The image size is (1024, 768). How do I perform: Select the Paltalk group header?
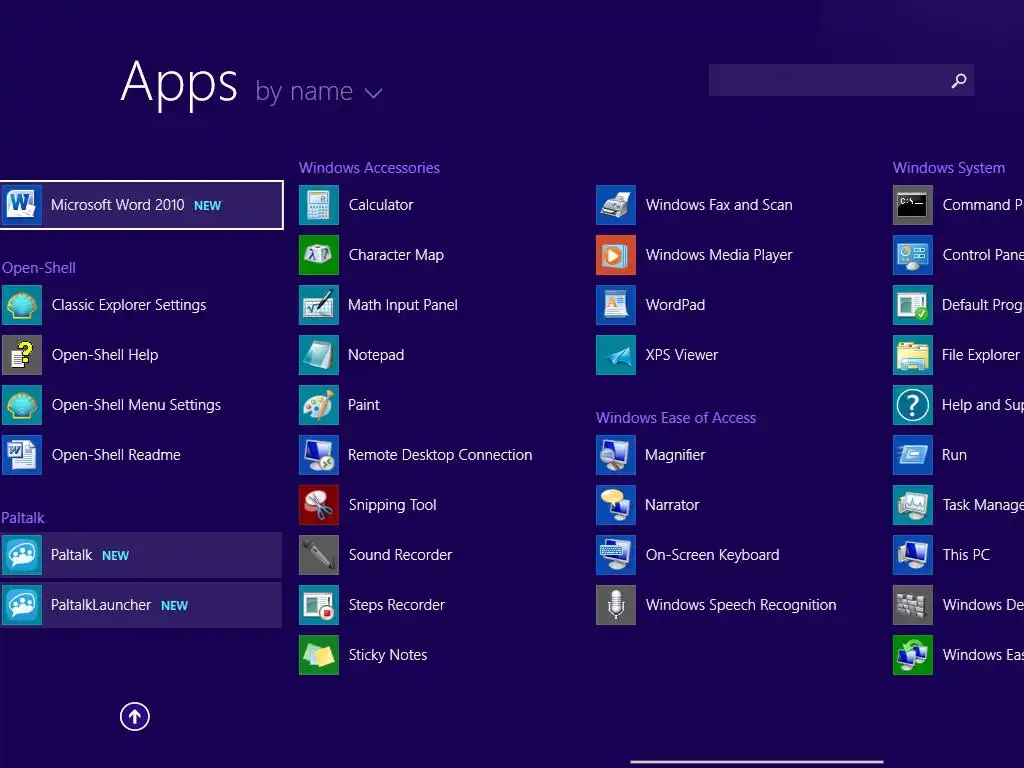(23, 518)
